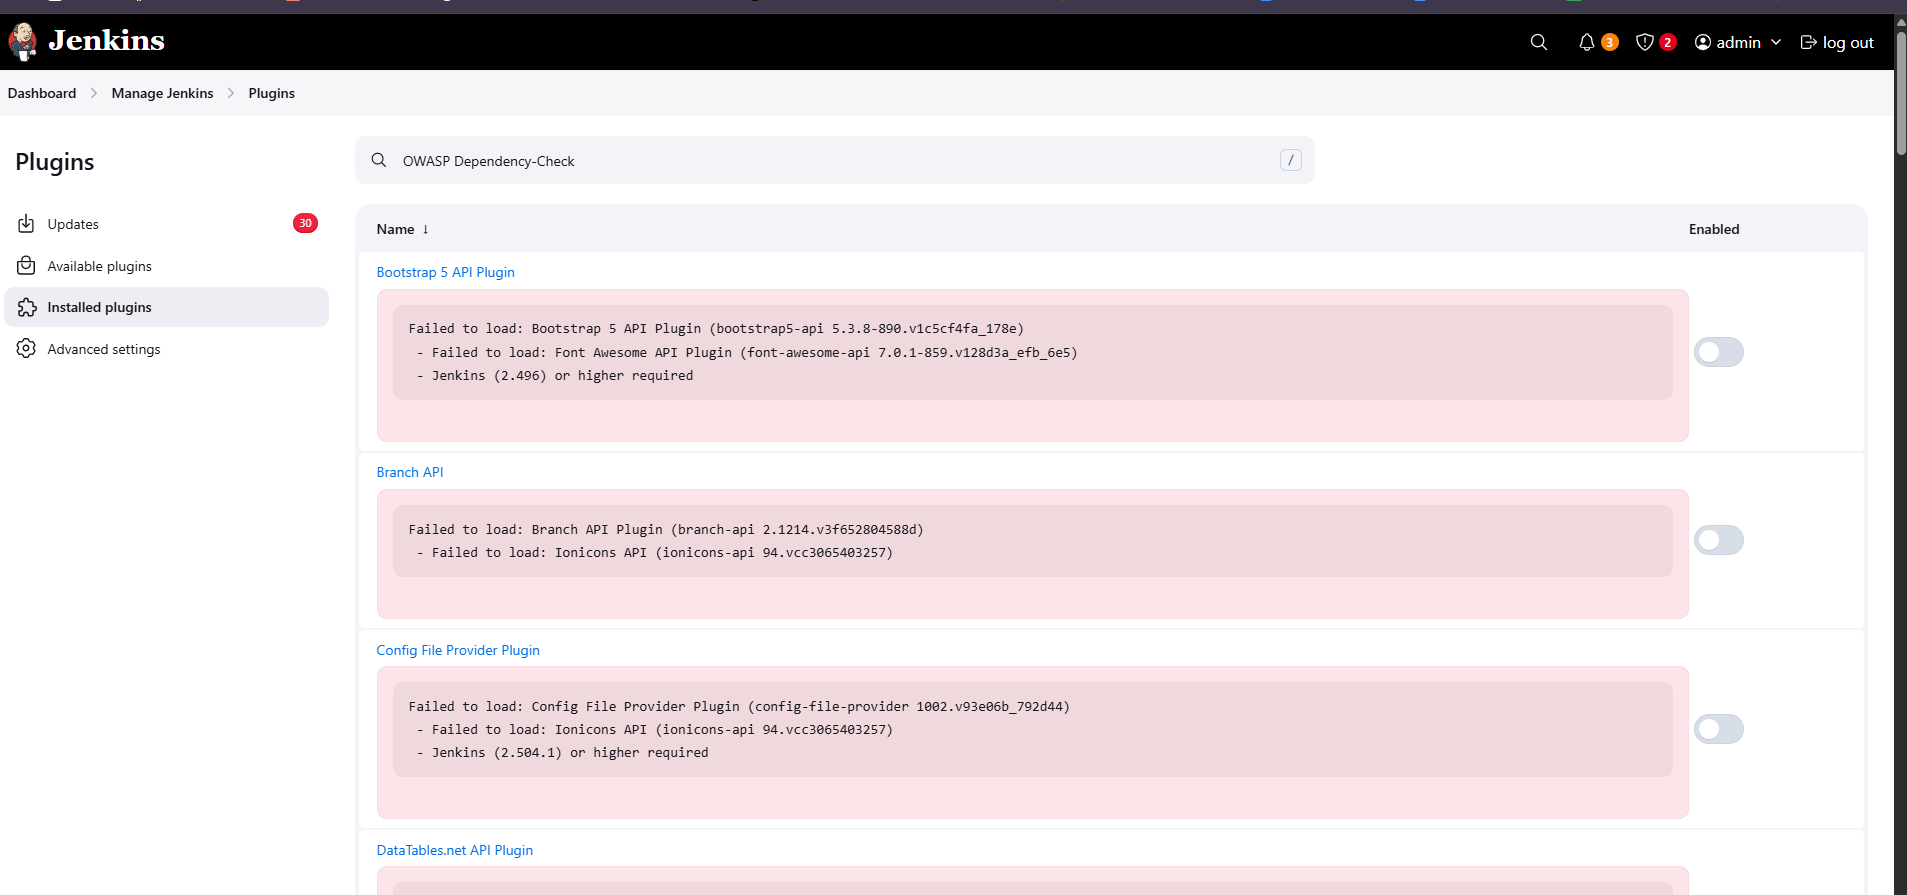Image resolution: width=1907 pixels, height=895 pixels.
Task: Toggle Config File Provider Plugin switch
Action: 1719,729
